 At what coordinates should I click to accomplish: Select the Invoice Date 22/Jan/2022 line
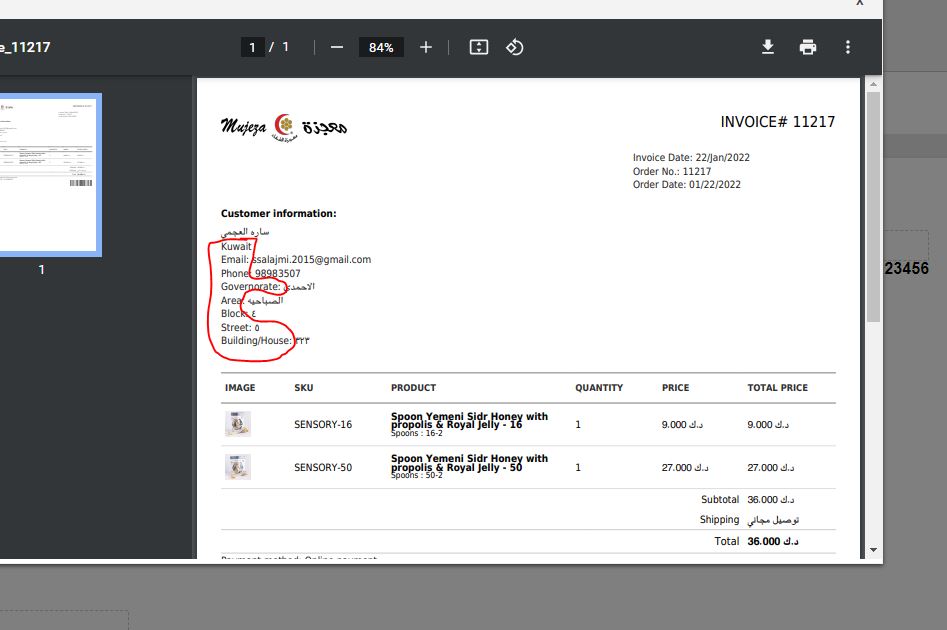(691, 158)
